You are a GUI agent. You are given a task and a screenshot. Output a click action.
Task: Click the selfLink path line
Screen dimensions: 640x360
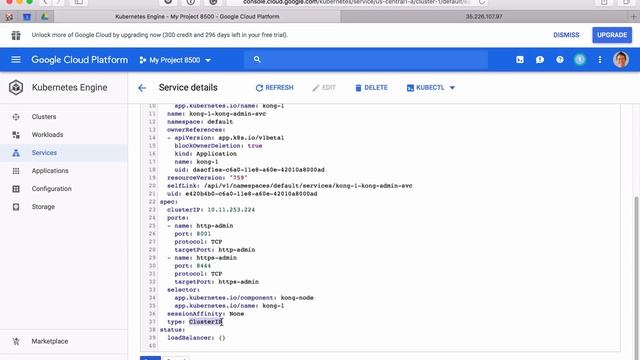[x=289, y=186]
